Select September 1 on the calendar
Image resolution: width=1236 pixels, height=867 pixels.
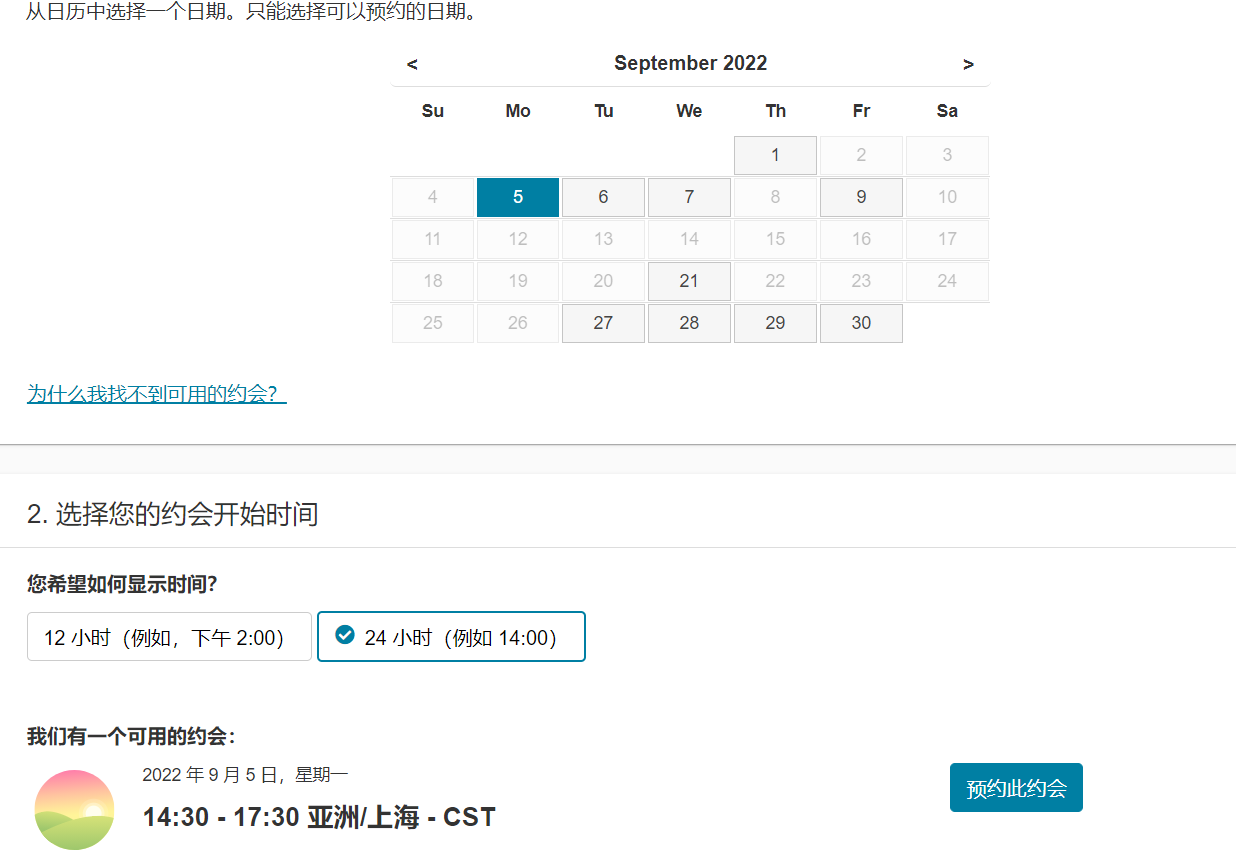[x=775, y=155]
